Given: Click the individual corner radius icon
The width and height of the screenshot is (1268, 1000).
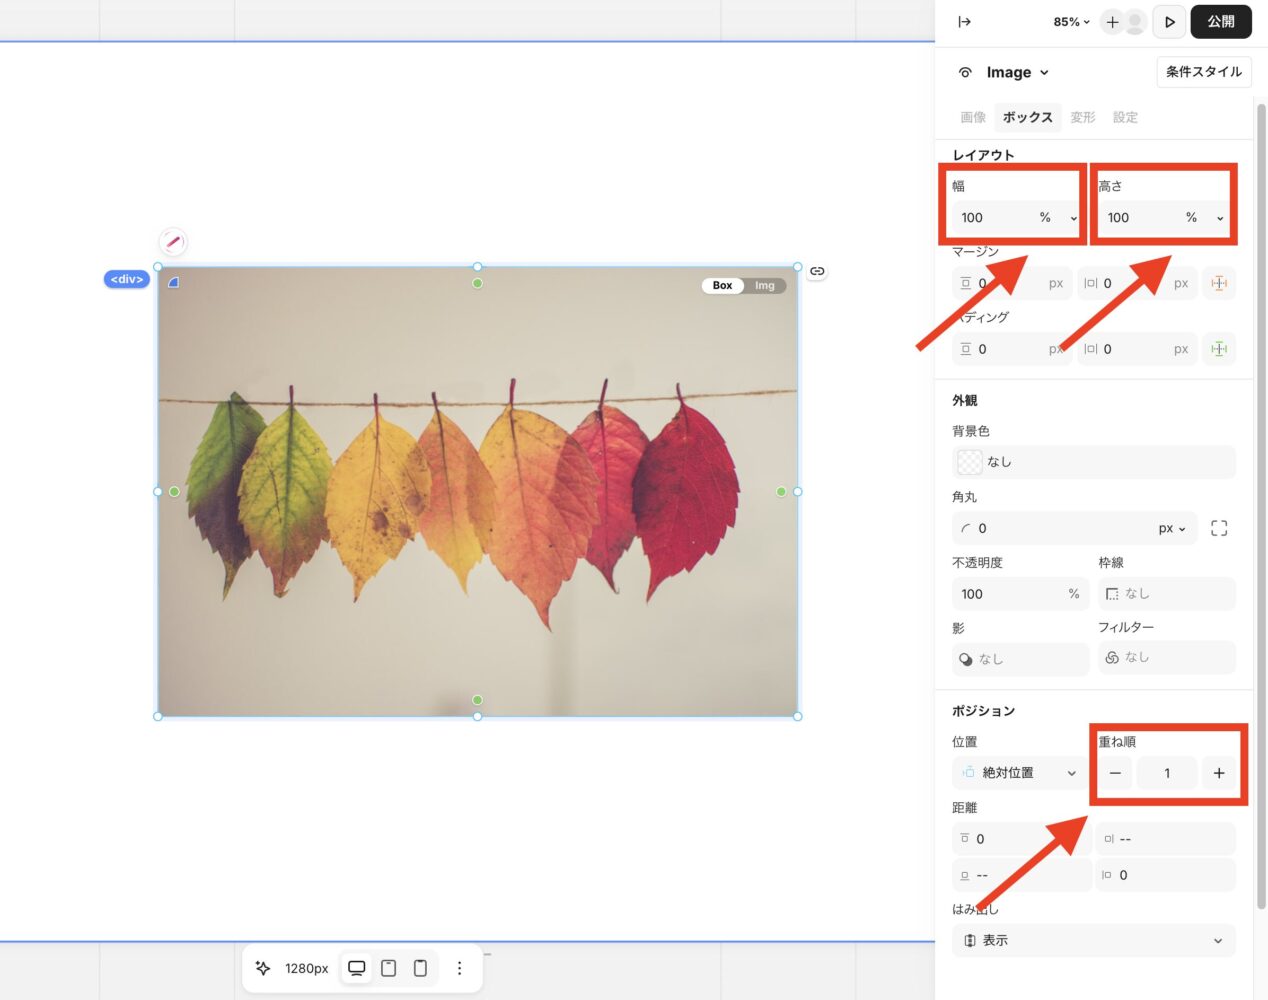Looking at the screenshot, I should pos(1218,528).
